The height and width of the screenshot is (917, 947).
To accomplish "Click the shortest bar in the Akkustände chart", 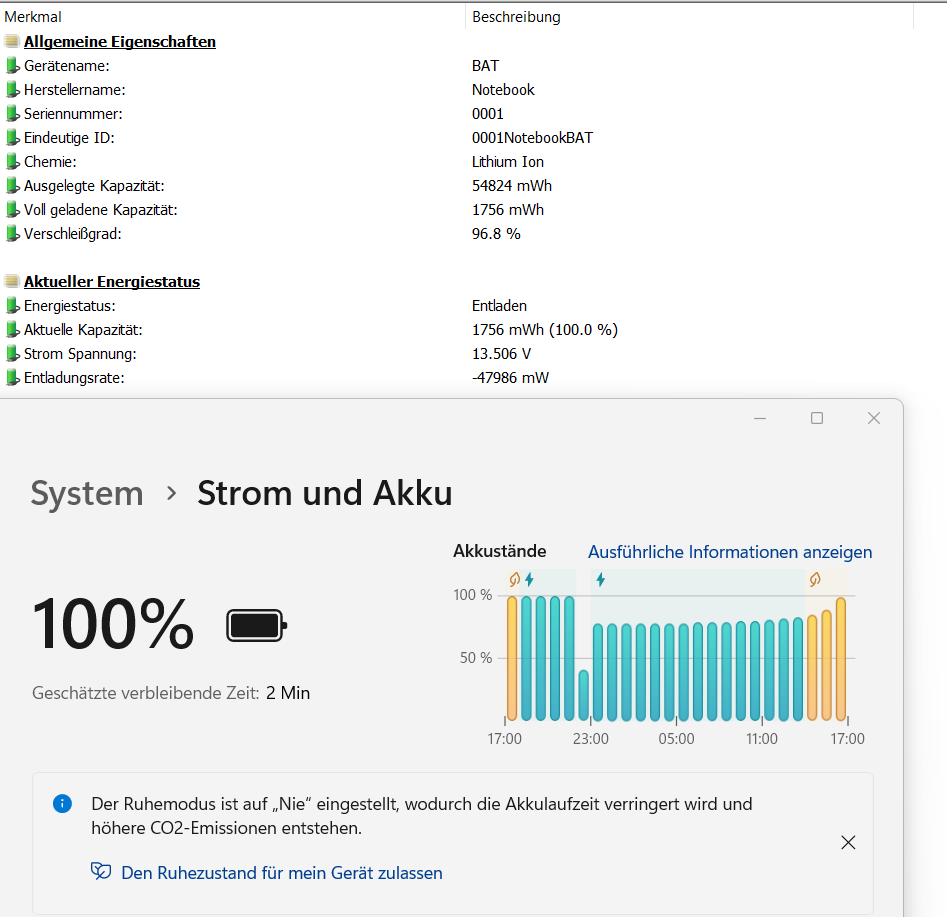I will (584, 696).
